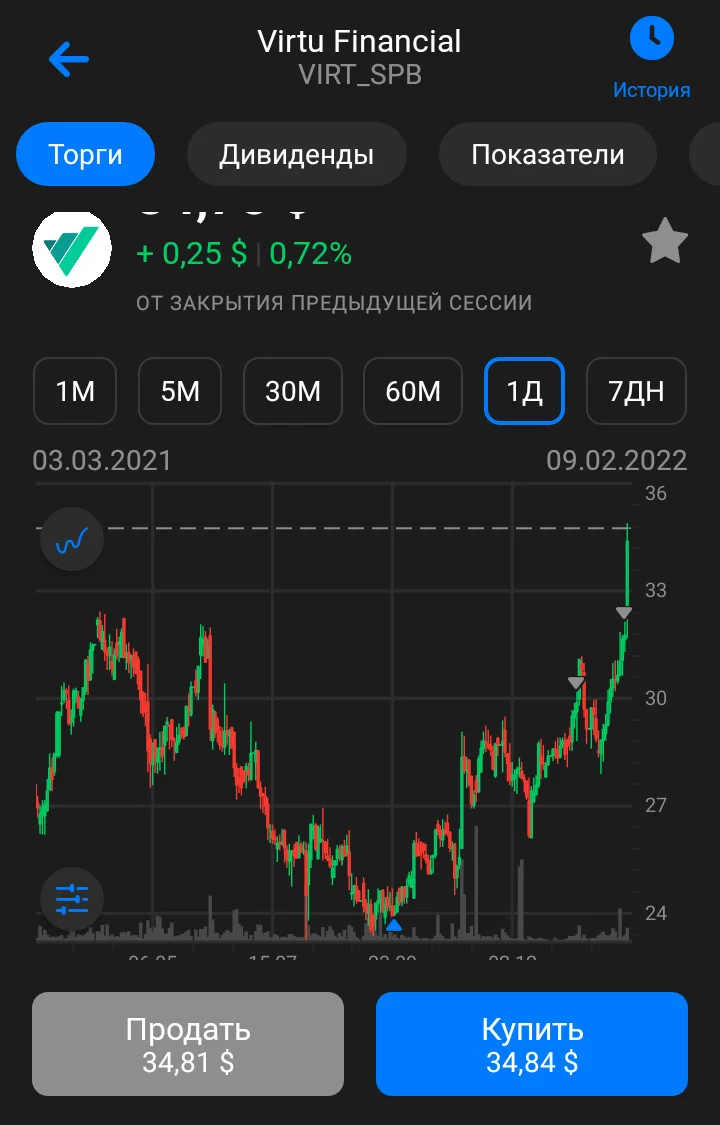
Task: Switch to the Дивиденды tab
Action: (x=297, y=154)
